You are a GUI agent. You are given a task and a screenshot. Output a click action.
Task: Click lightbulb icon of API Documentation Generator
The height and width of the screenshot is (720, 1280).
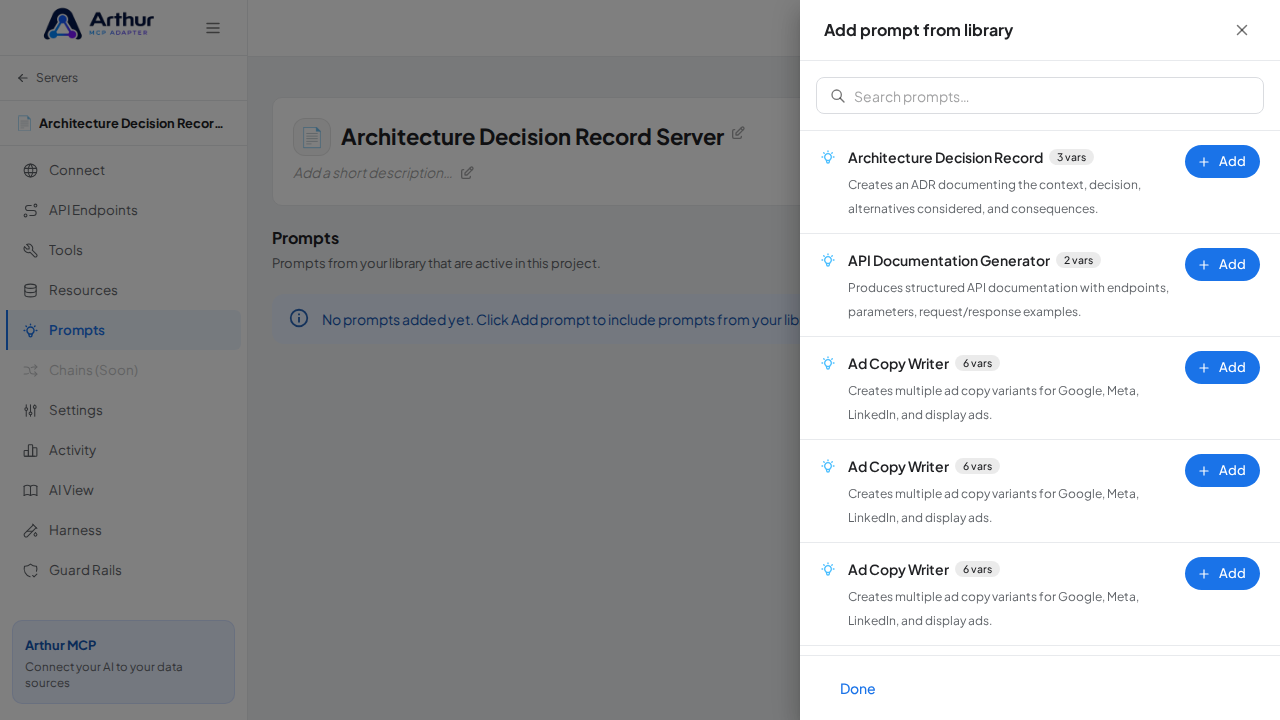[828, 261]
